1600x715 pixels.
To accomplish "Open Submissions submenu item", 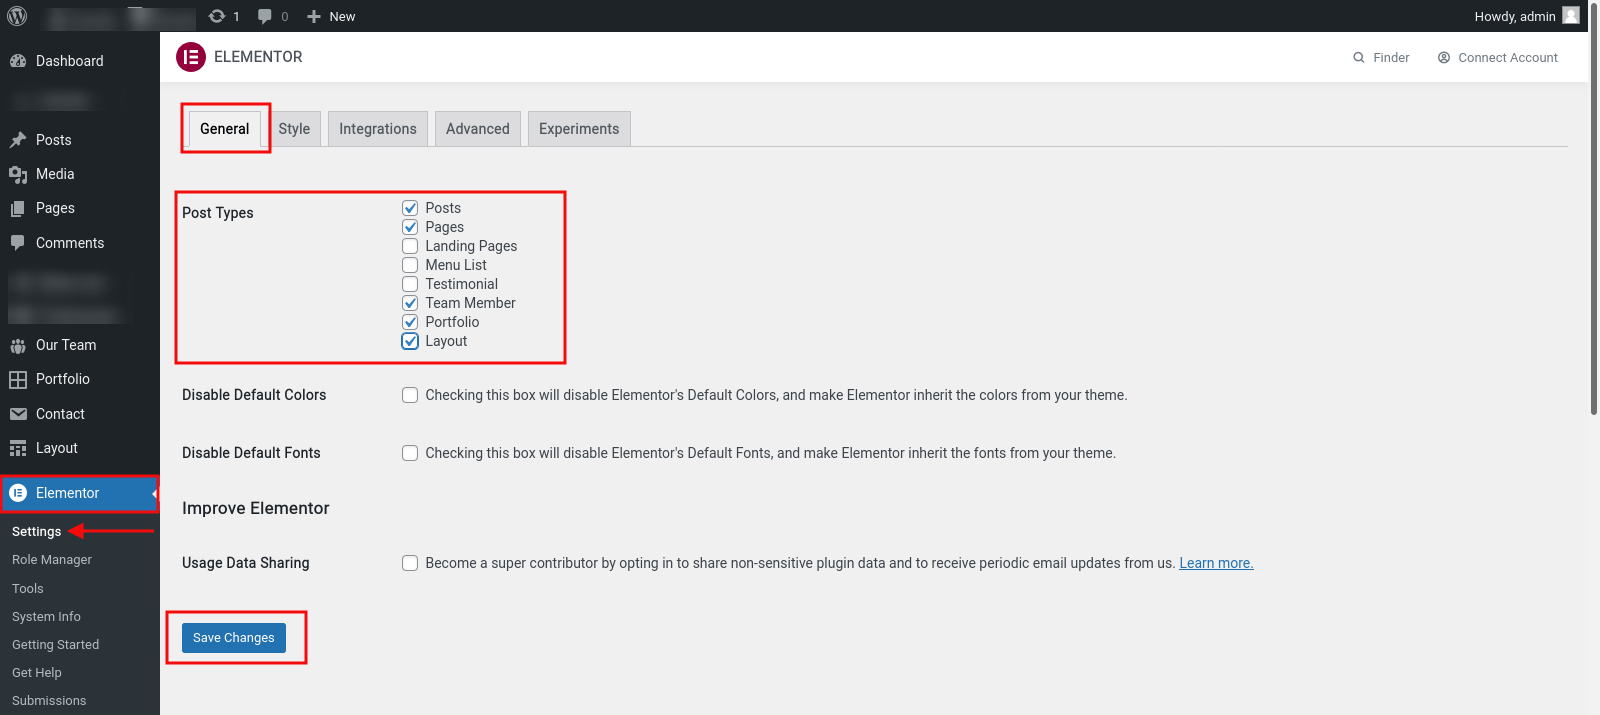I will tap(49, 701).
